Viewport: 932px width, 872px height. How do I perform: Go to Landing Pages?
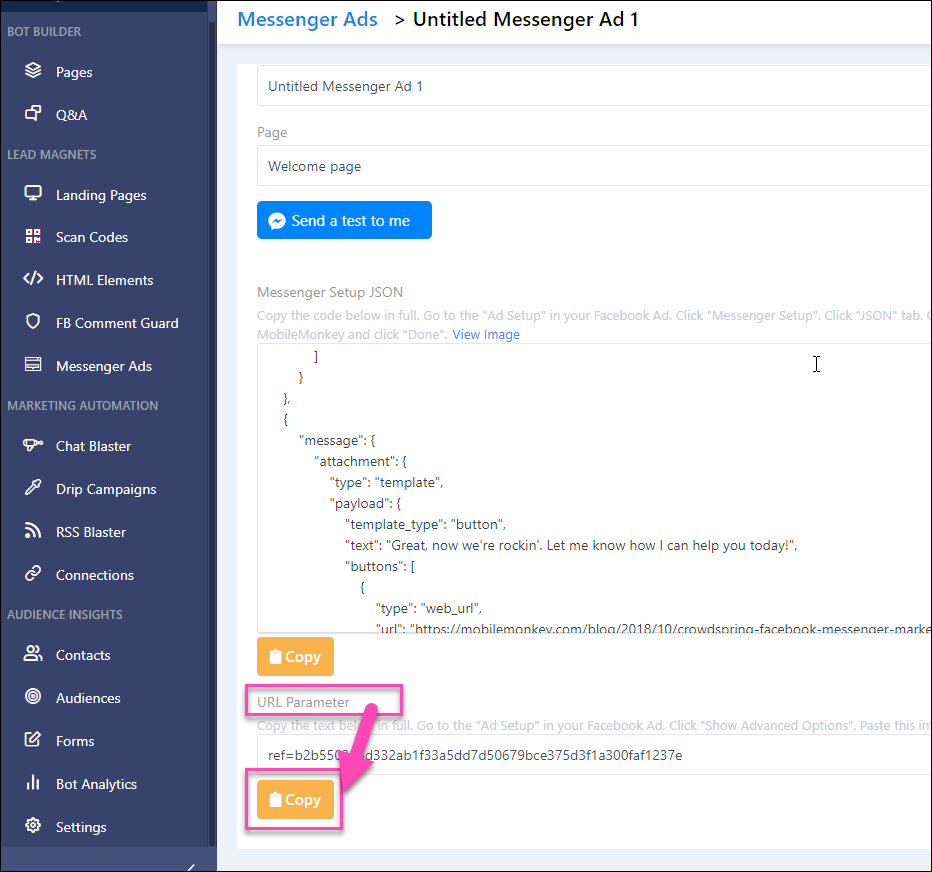[x=101, y=195]
